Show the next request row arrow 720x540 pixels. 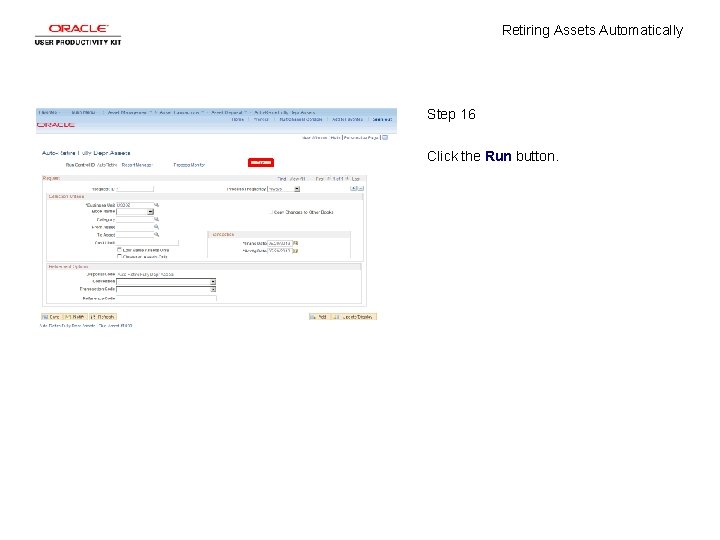(348, 179)
